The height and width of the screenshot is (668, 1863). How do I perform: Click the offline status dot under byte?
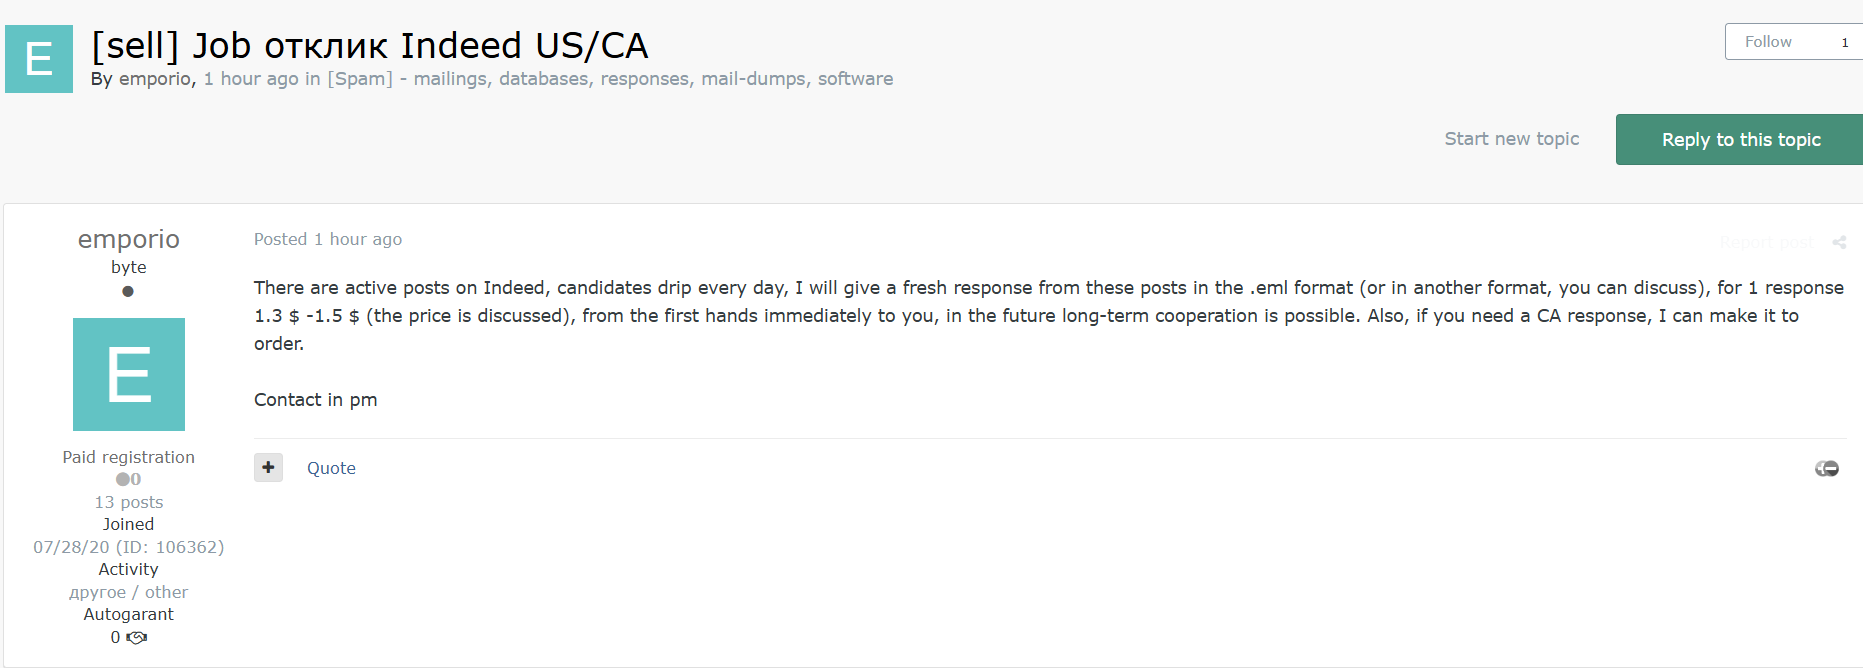pos(128,292)
